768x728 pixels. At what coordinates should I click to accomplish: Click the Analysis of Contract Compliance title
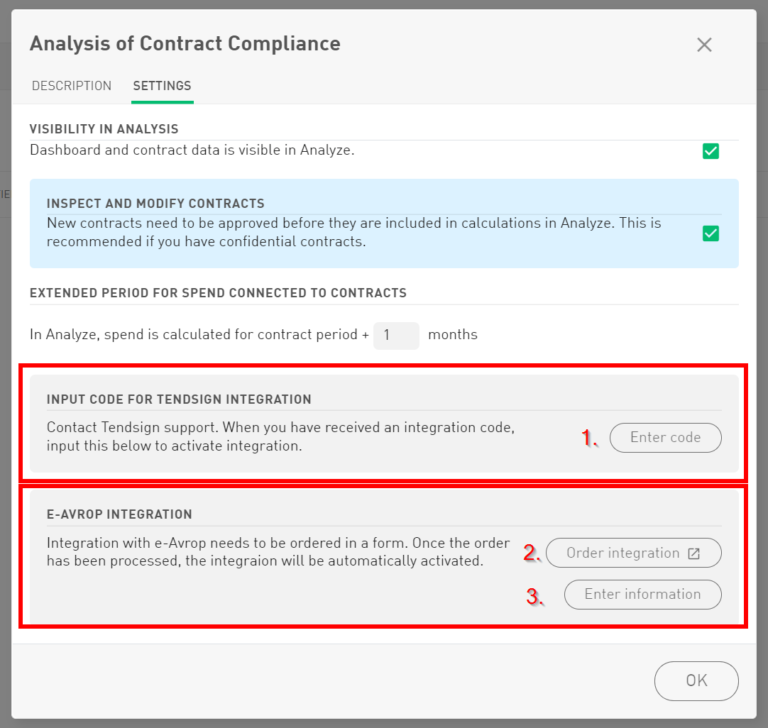tap(185, 44)
